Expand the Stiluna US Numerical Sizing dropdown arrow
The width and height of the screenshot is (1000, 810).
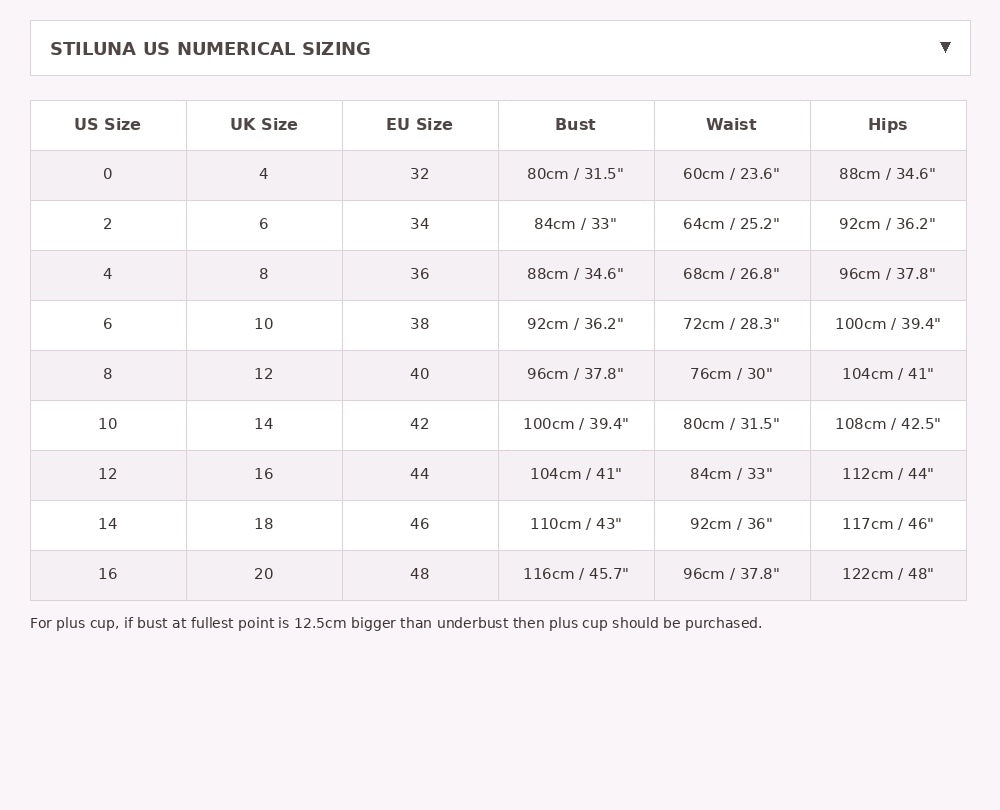point(945,47)
